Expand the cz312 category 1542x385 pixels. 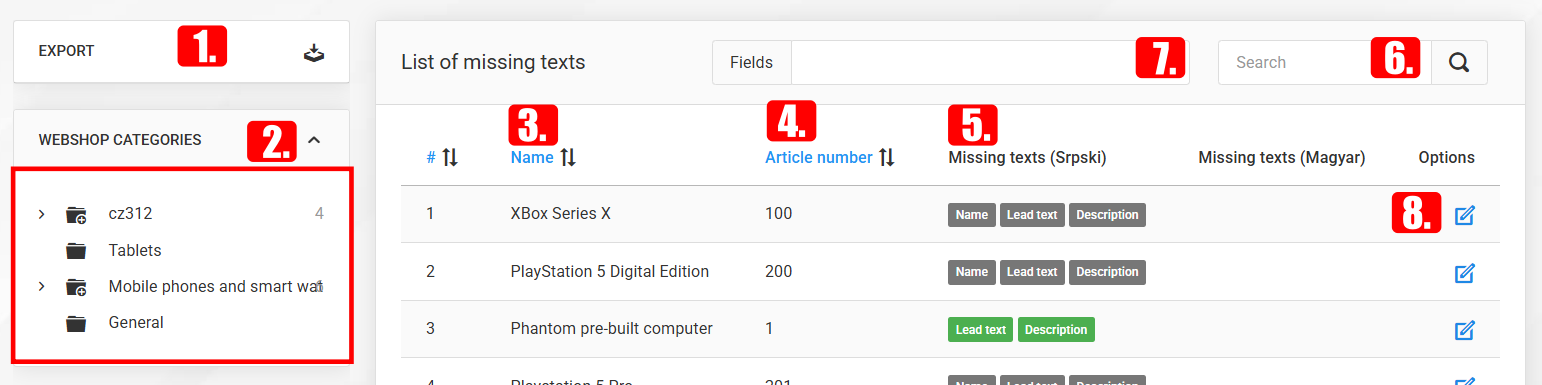(x=41, y=214)
